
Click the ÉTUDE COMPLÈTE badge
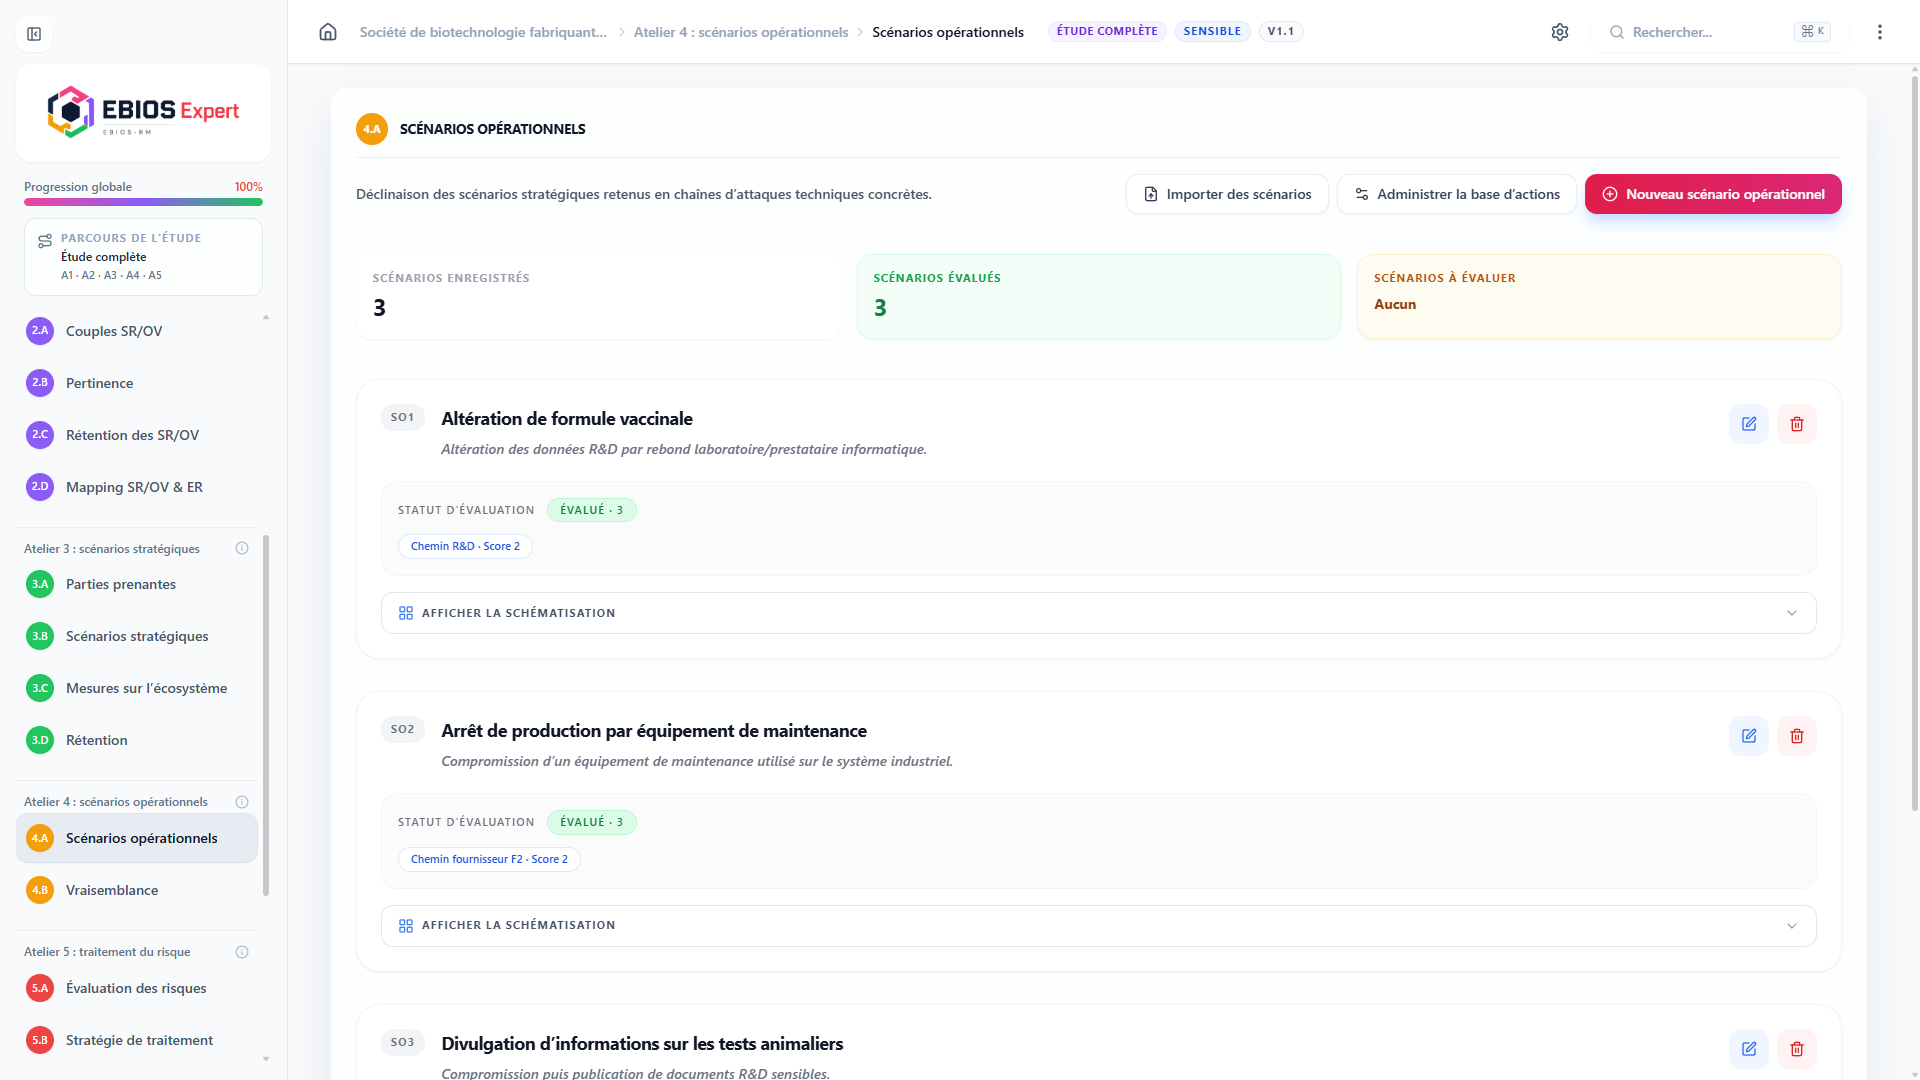[x=1107, y=31]
